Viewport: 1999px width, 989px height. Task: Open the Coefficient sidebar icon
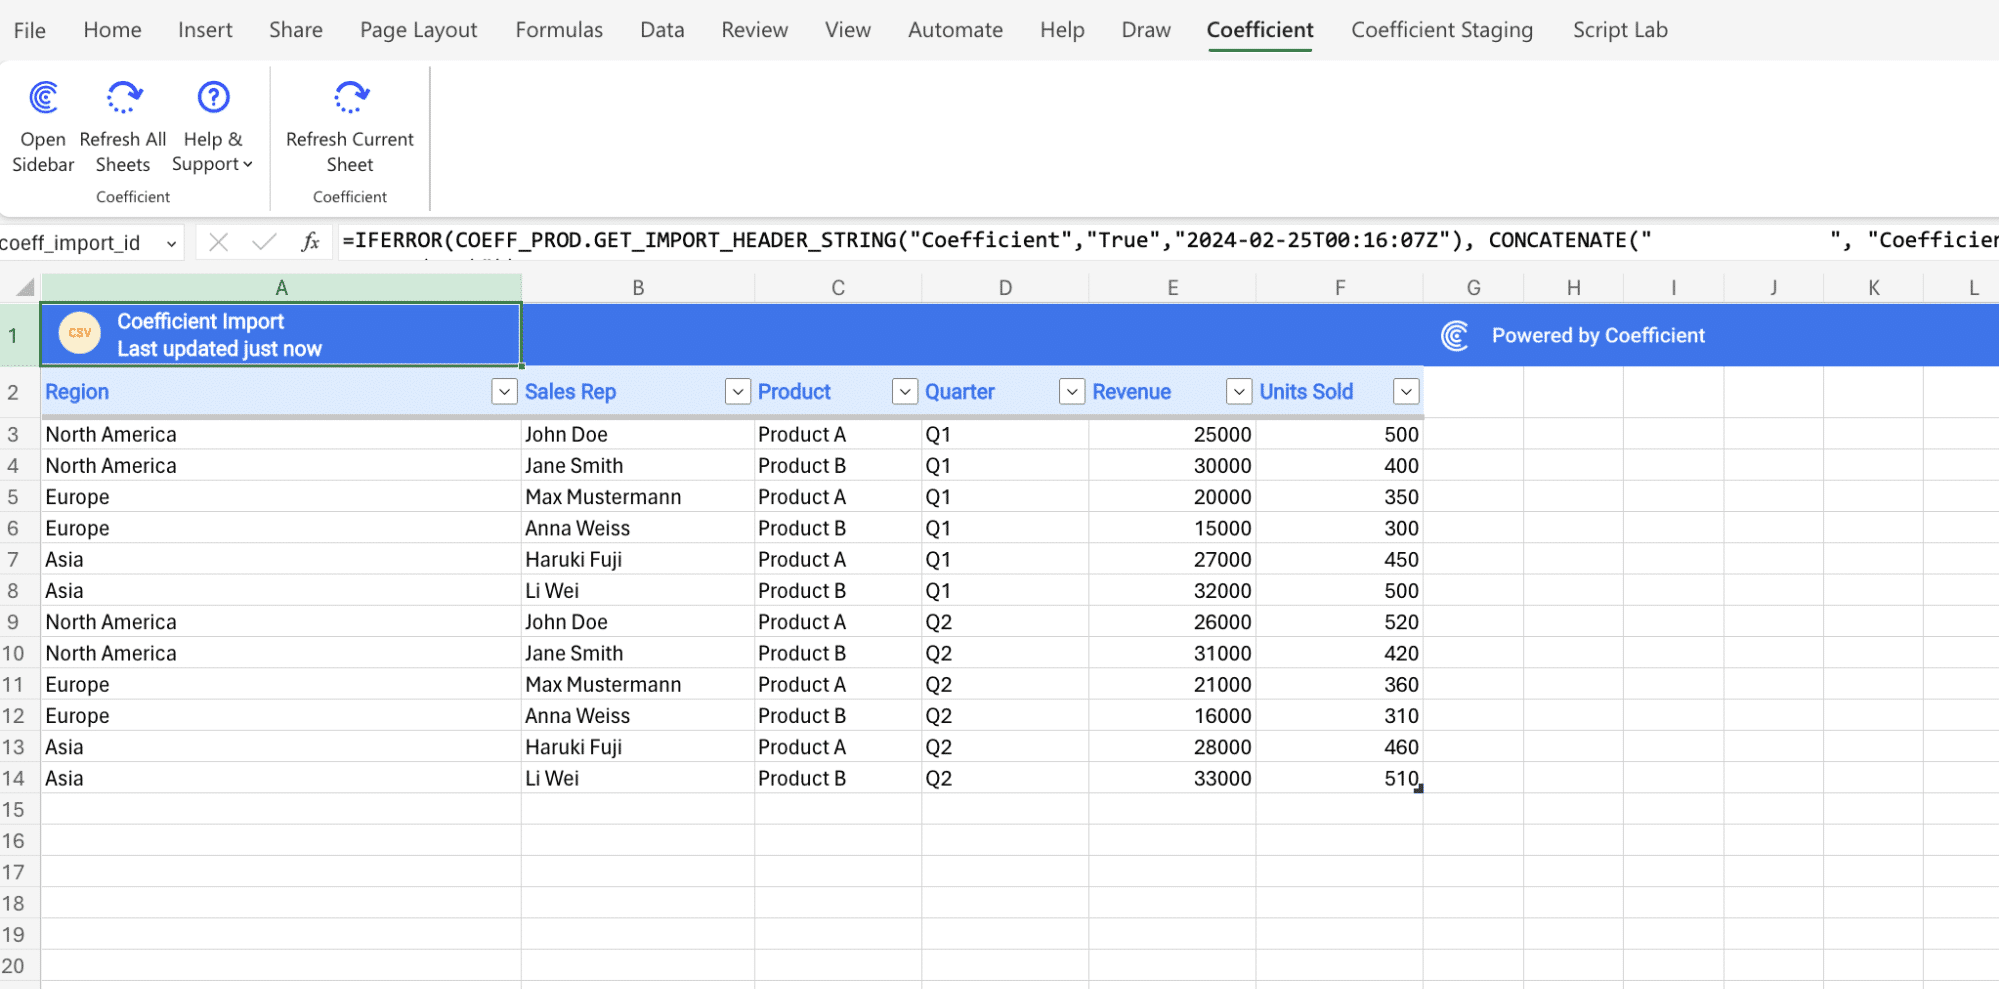point(44,98)
